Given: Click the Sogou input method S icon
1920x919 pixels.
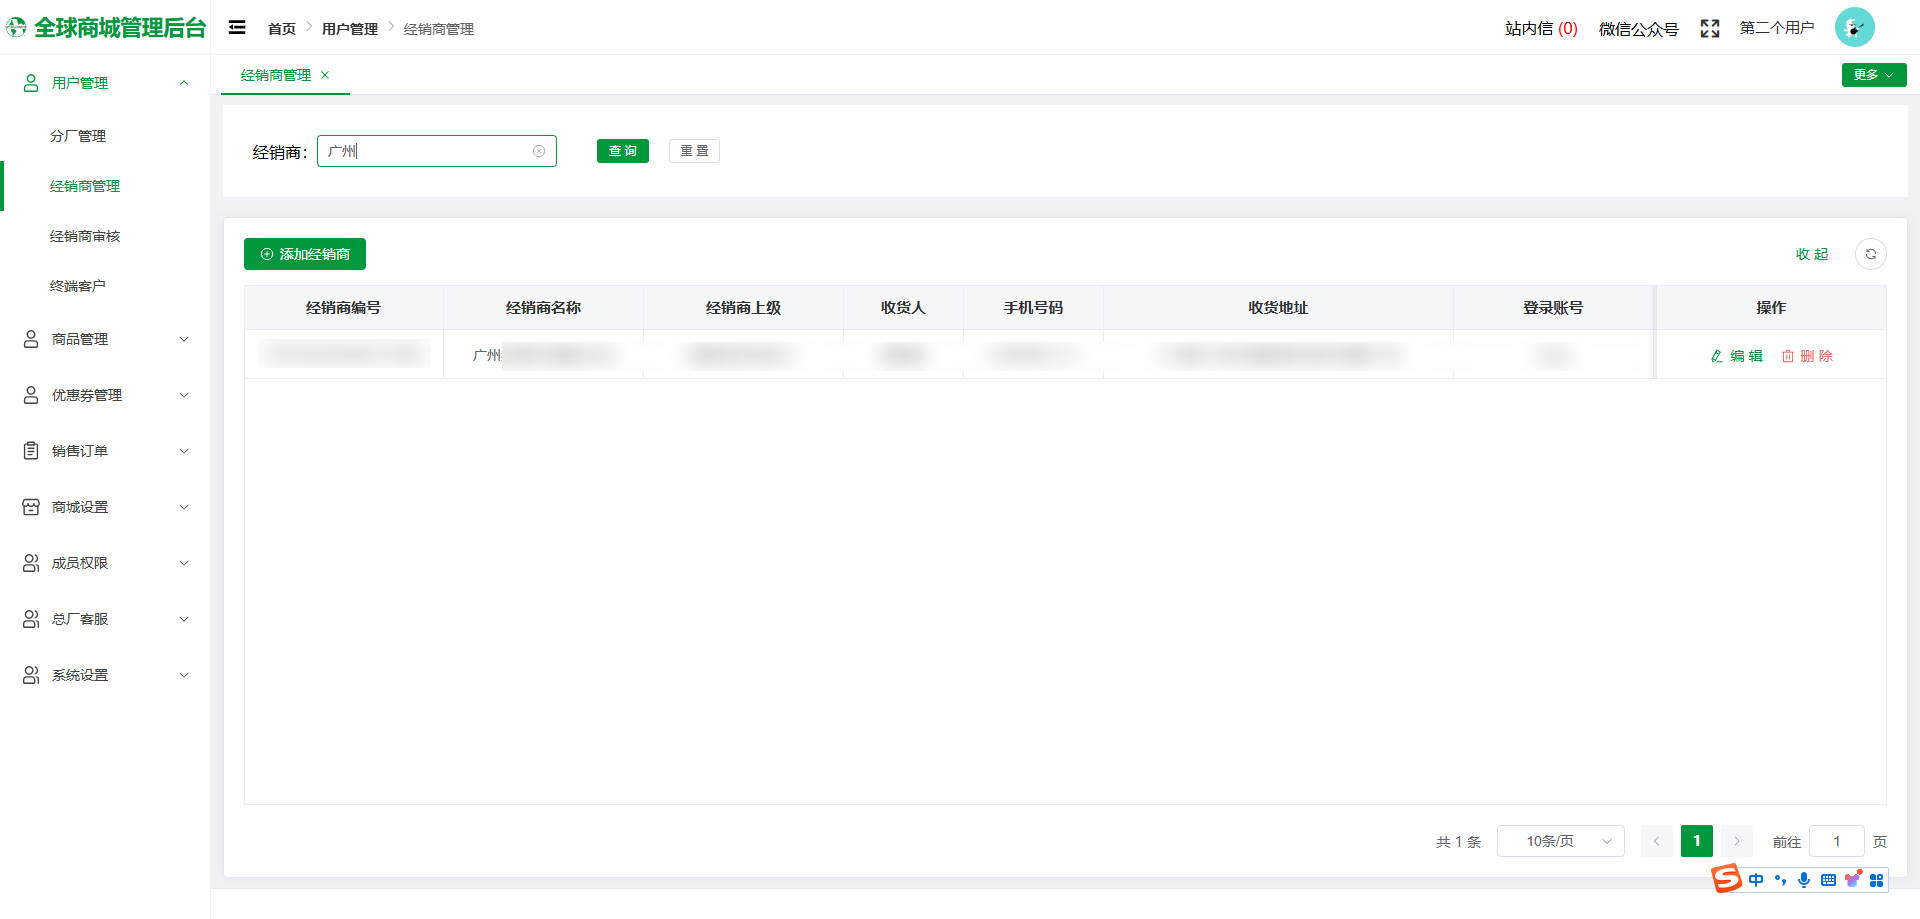Looking at the screenshot, I should click(x=1726, y=879).
